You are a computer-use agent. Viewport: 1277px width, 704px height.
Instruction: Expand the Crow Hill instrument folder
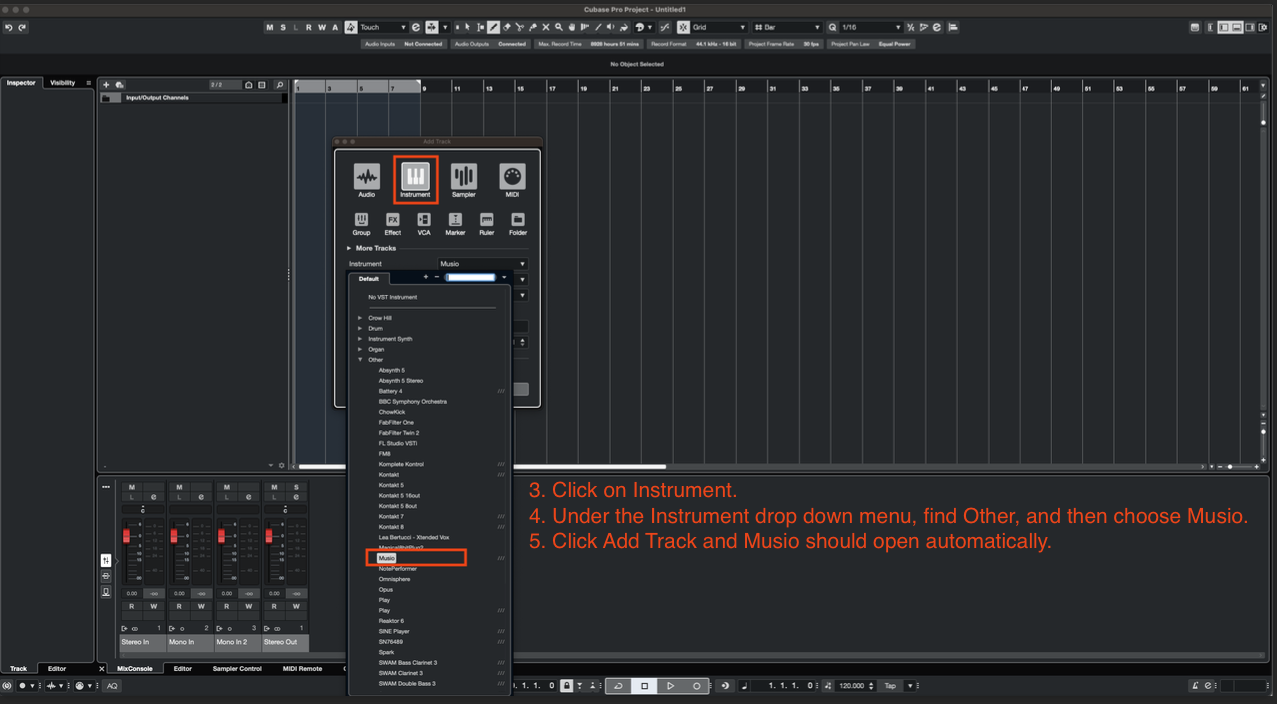tap(361, 318)
